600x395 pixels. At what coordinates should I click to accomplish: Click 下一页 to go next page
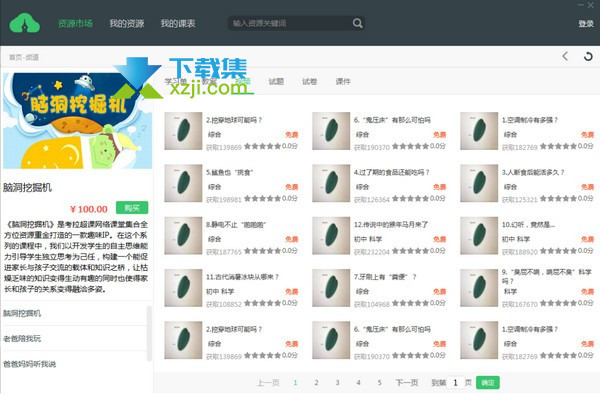[407, 382]
